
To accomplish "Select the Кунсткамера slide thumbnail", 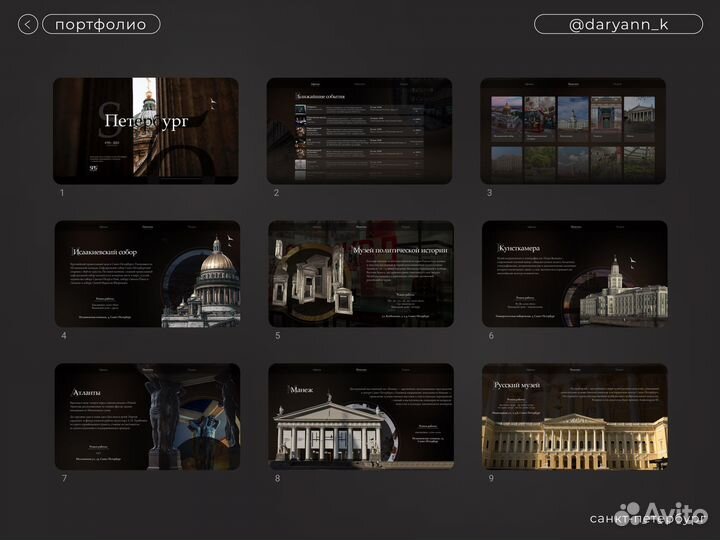I will pos(573,274).
